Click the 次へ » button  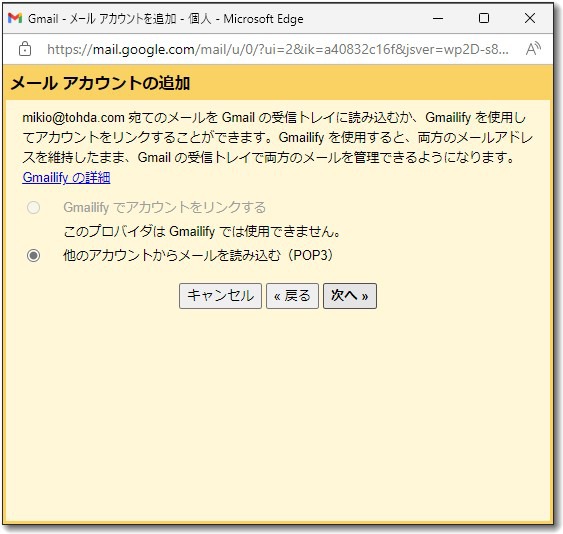tap(350, 296)
